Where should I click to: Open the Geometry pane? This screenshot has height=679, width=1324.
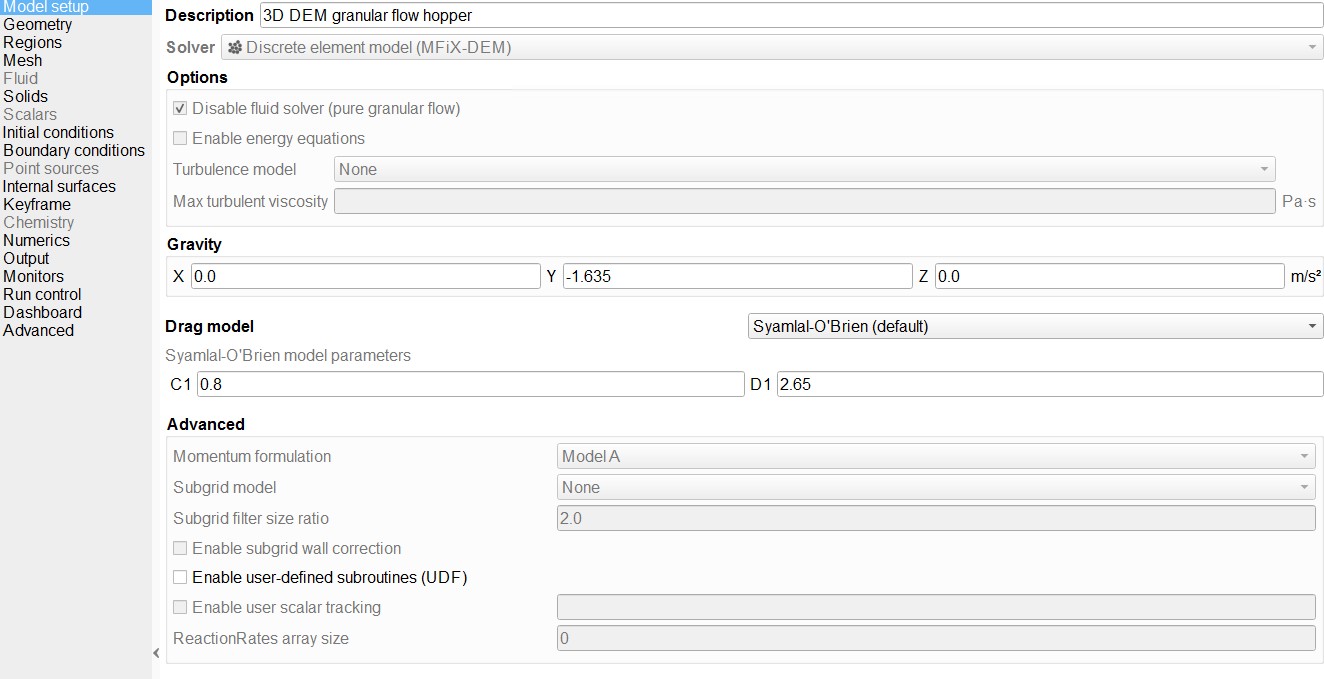pos(37,24)
